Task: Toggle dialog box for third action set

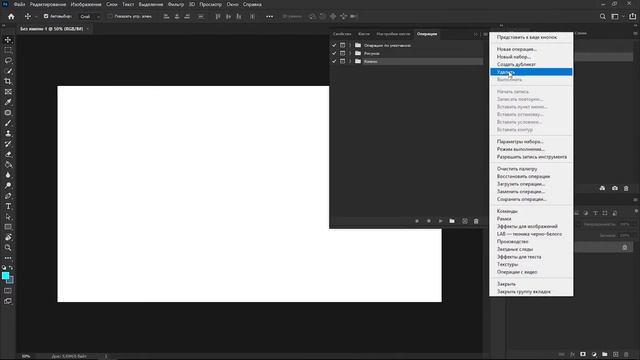Action: 342,61
